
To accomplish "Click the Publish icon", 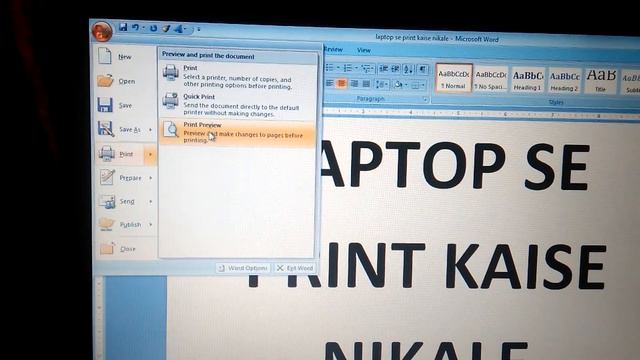I will (x=107, y=224).
